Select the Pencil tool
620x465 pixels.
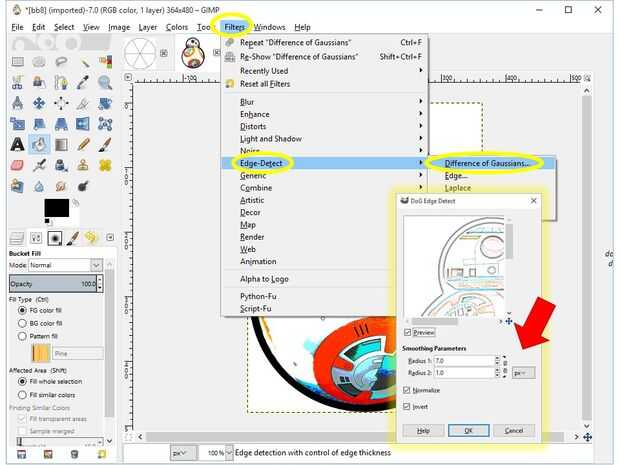point(83,144)
